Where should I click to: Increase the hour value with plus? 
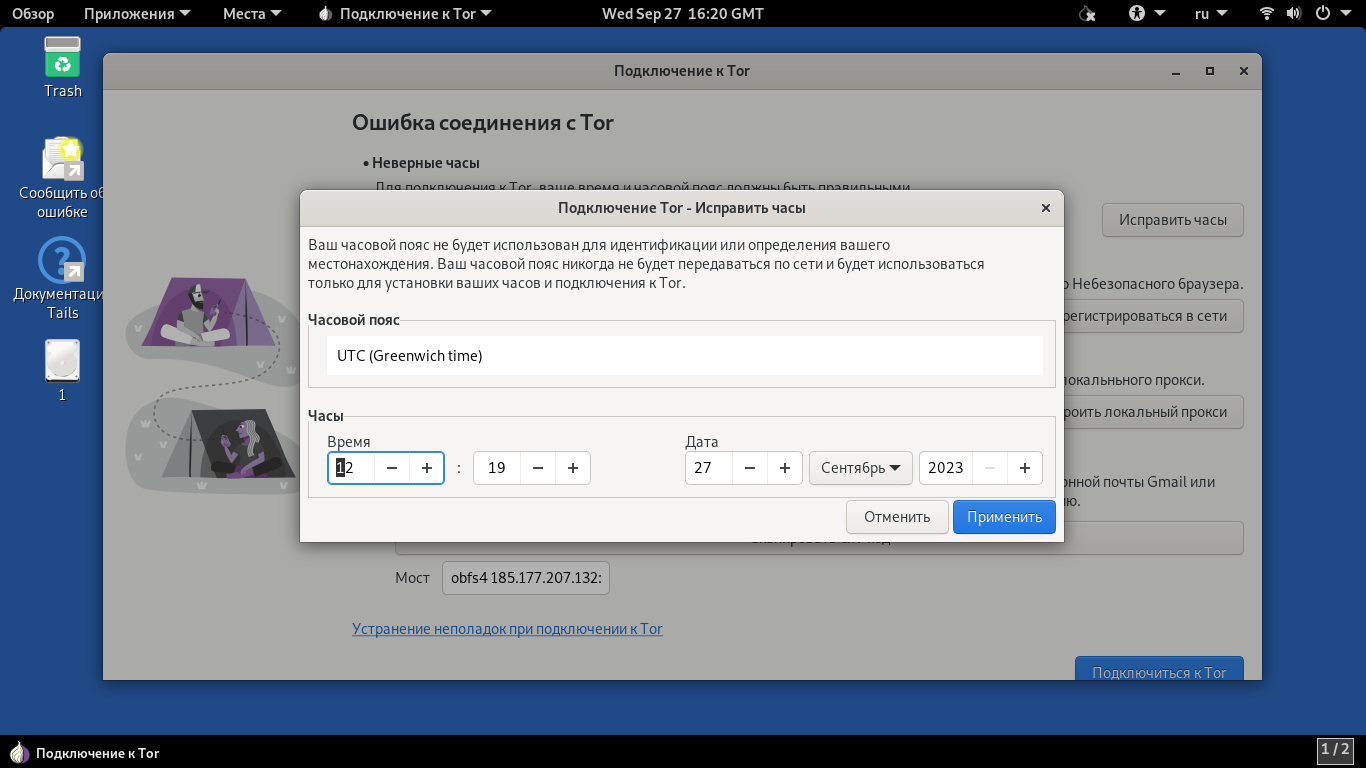(x=427, y=468)
